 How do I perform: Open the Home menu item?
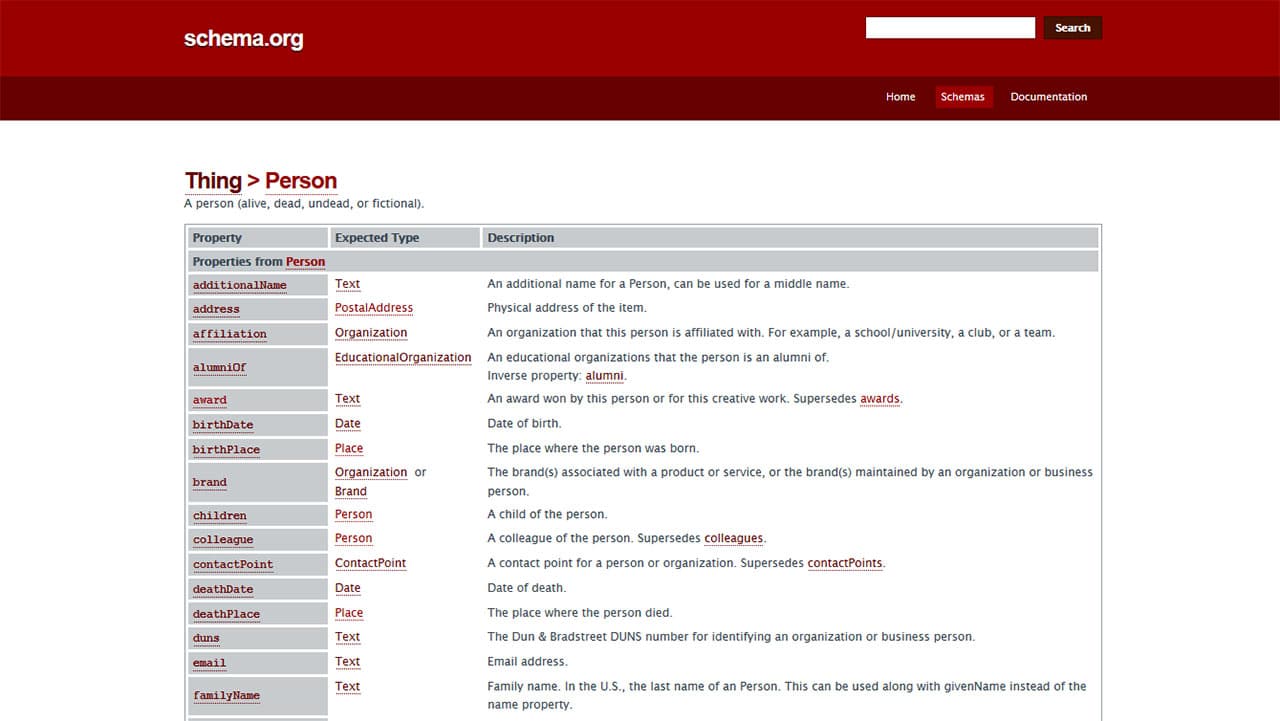[x=900, y=97]
